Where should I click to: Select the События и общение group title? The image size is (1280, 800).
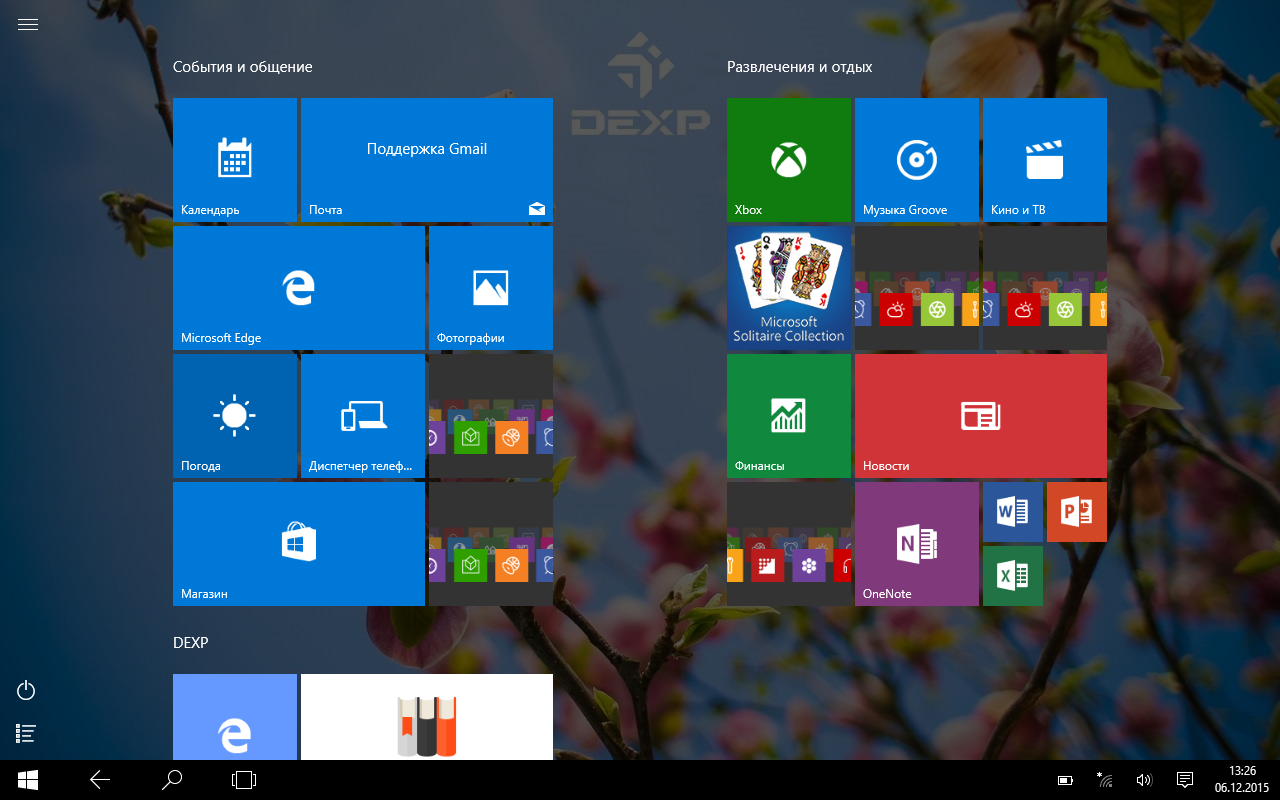243,67
